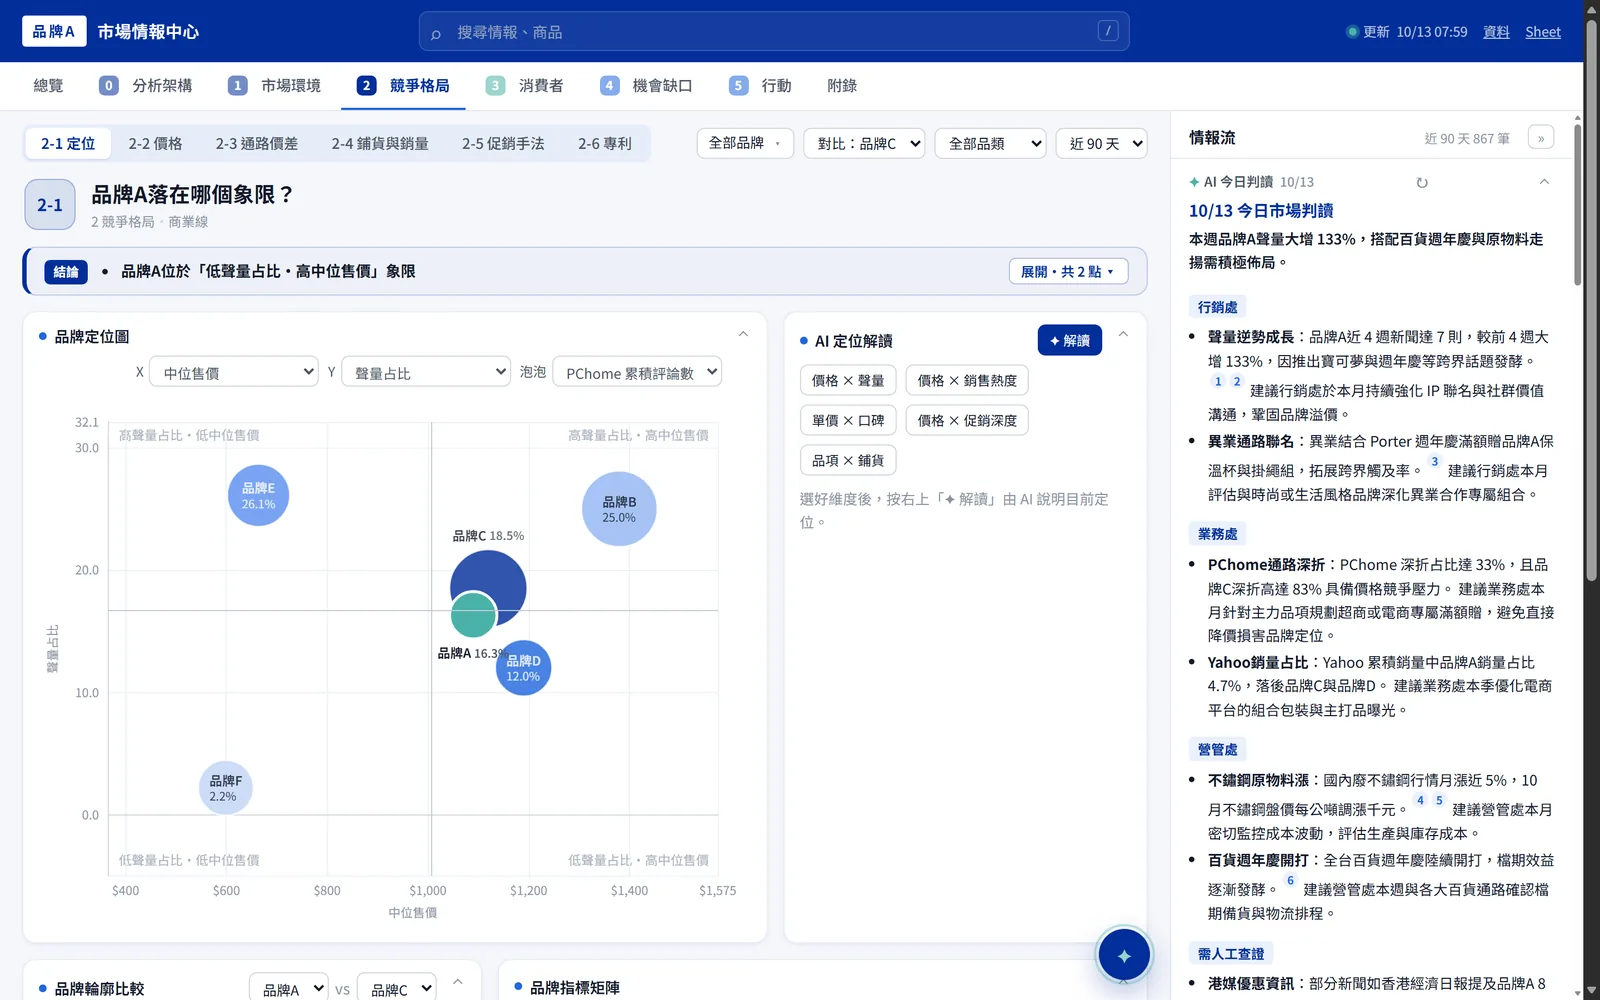Viewport: 1600px width, 1000px height.
Task: Open the X axis 中位售價 dropdown
Action: (234, 372)
